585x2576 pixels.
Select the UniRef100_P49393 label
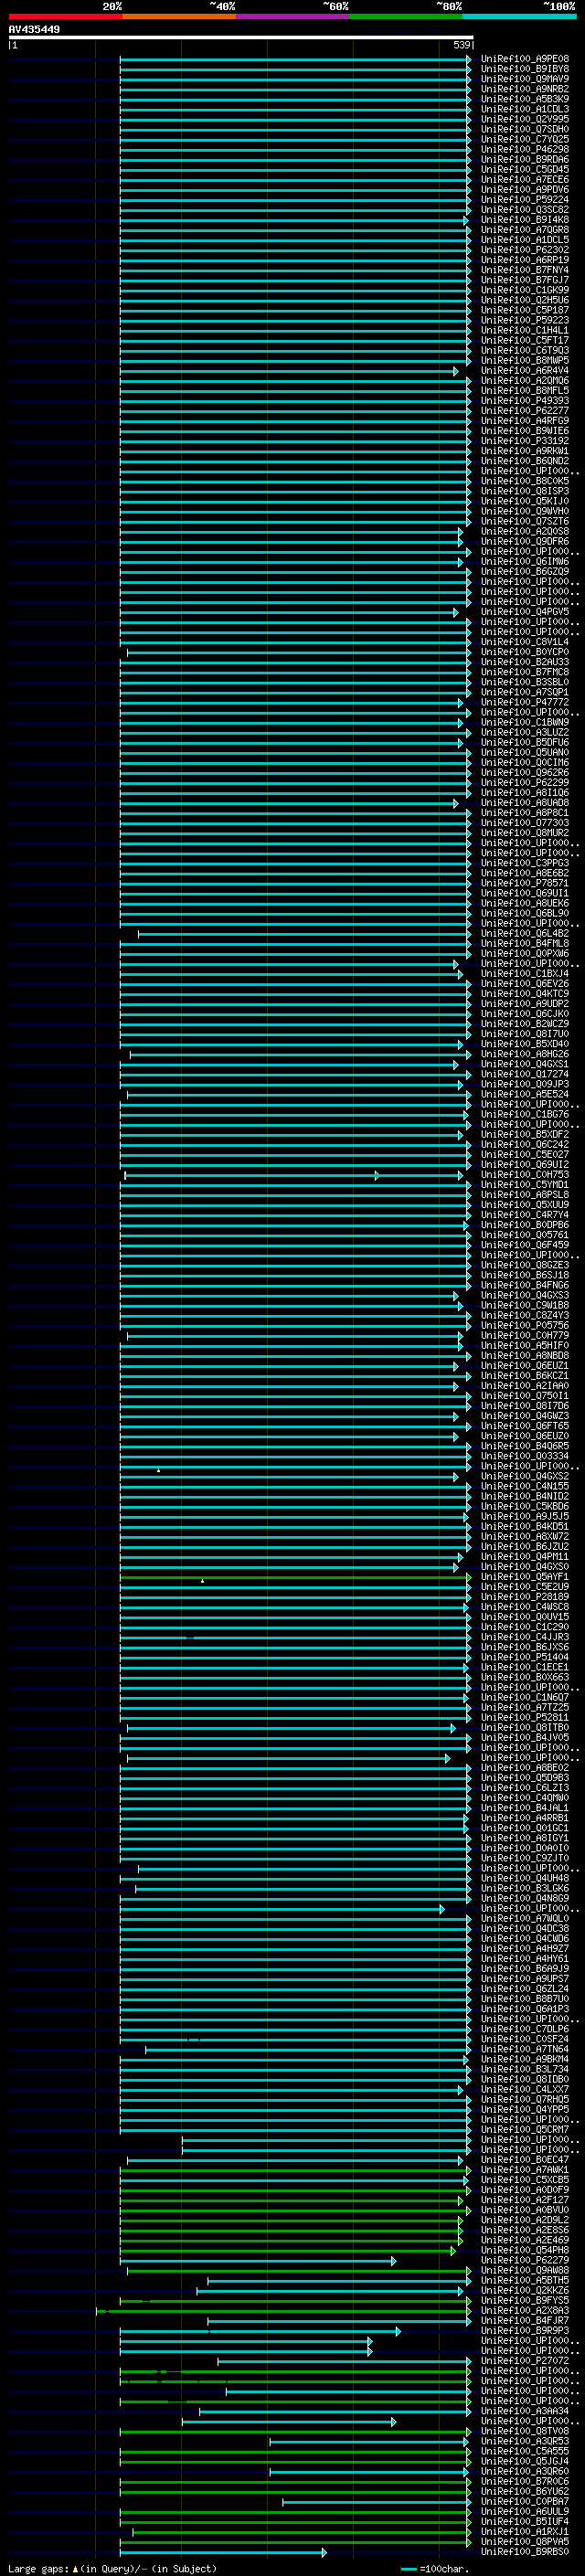524,400
